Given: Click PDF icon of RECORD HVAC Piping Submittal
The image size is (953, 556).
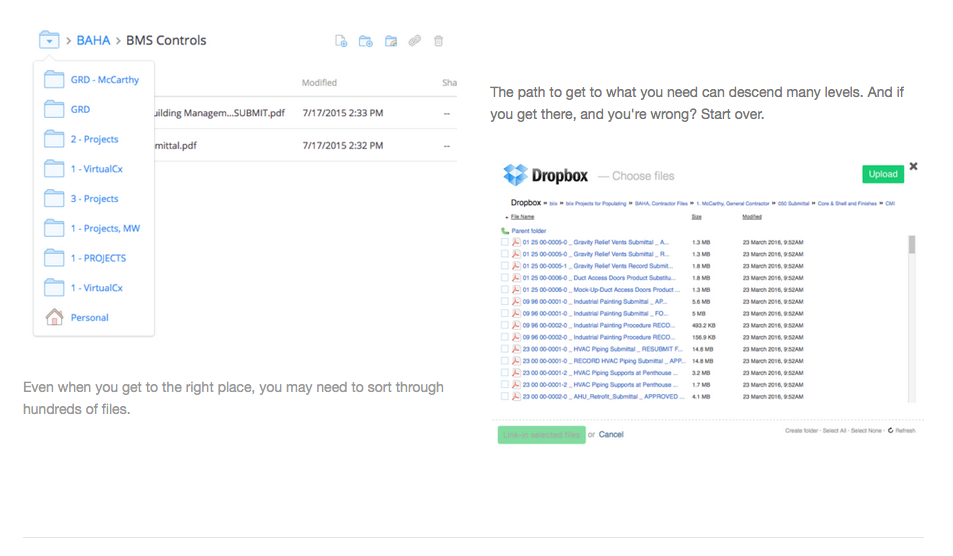Looking at the screenshot, I should point(516,361).
